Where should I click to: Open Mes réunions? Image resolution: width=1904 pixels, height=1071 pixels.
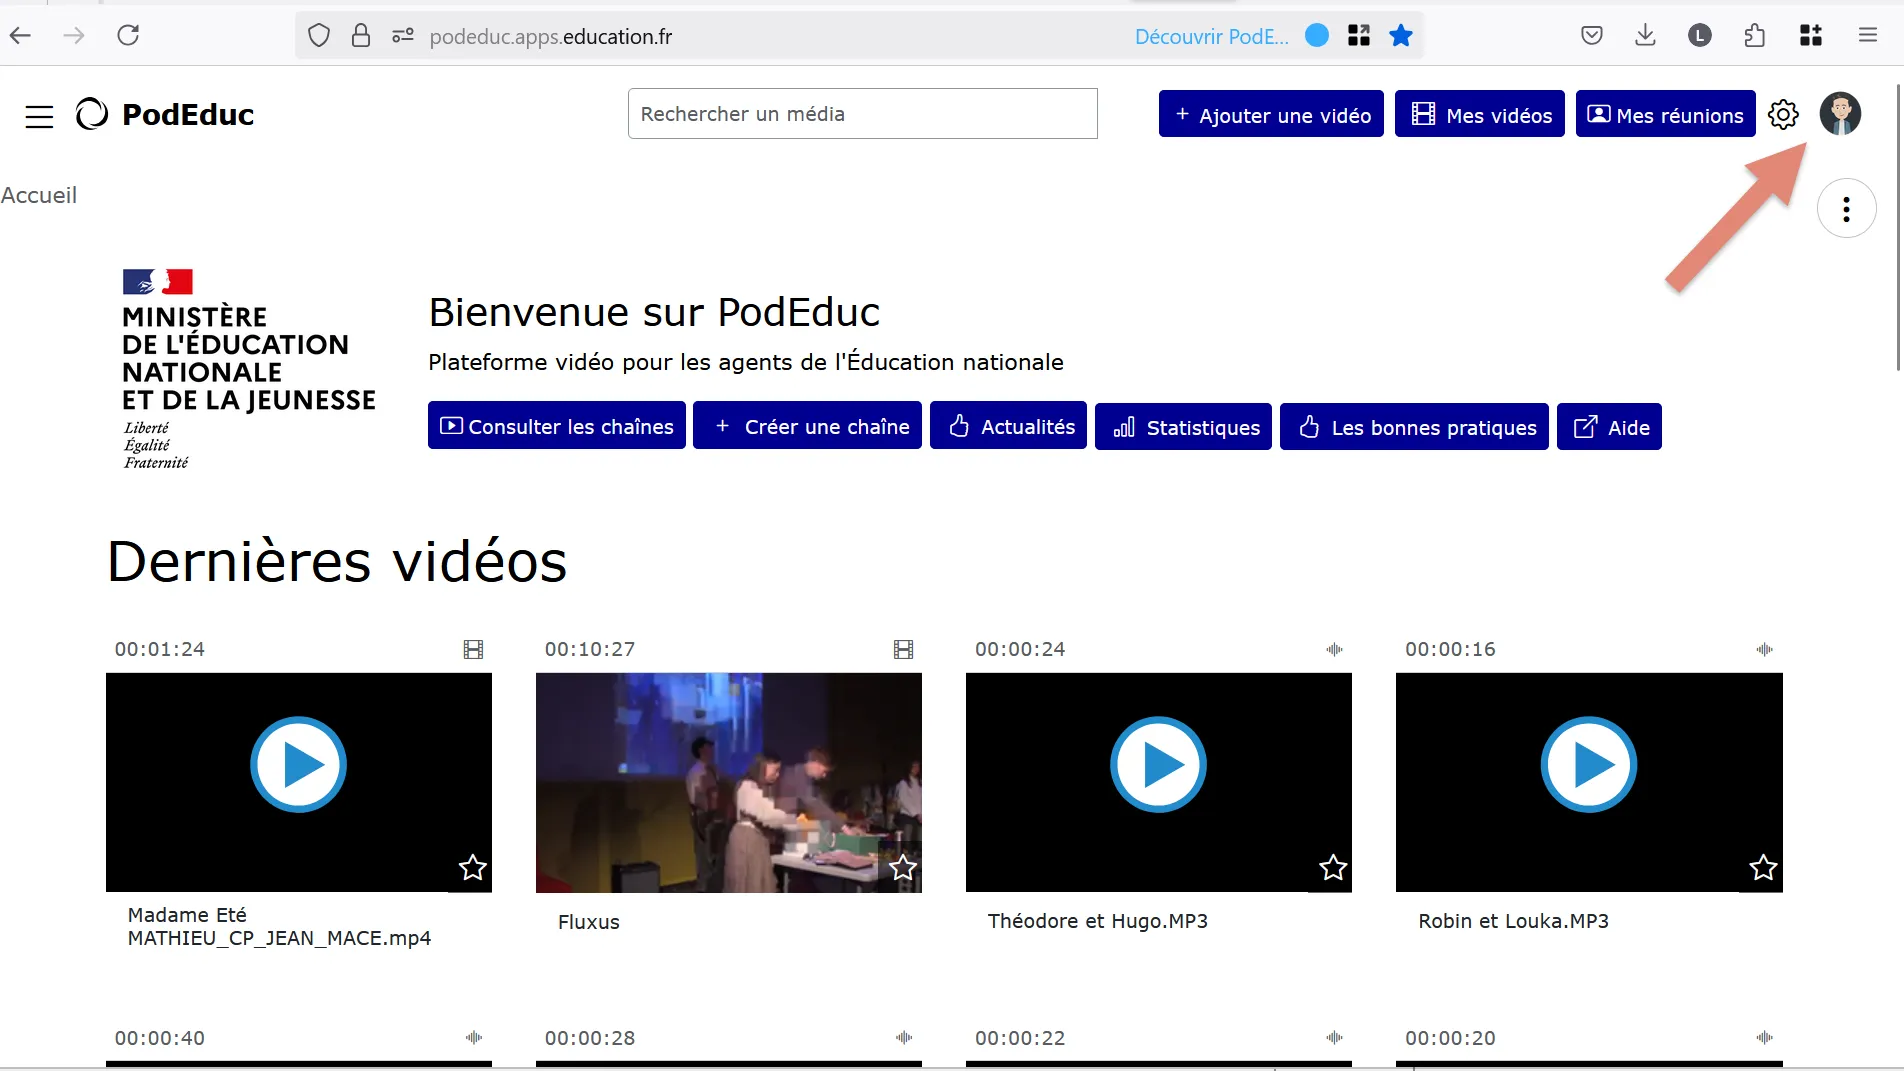click(x=1666, y=114)
